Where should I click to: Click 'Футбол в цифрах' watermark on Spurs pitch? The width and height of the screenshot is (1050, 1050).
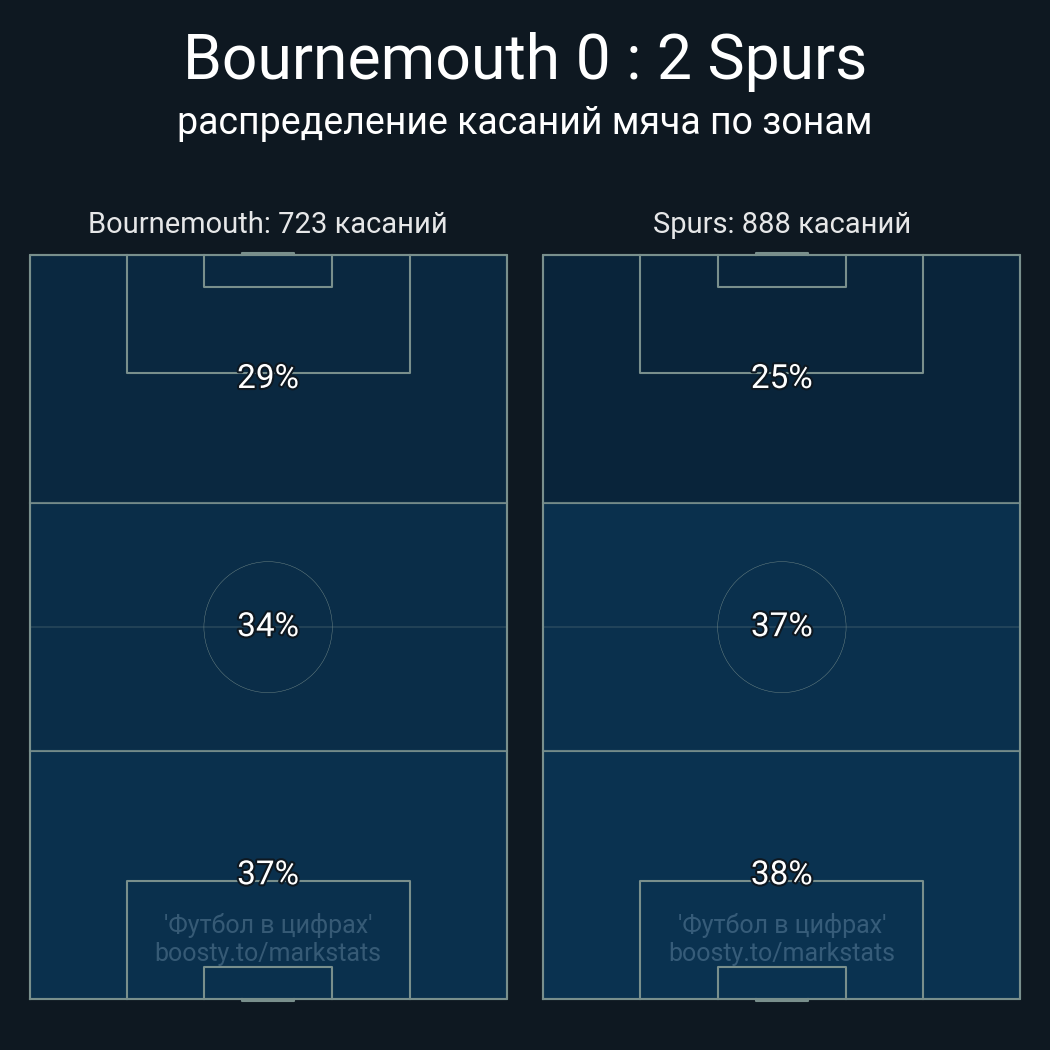coord(781,925)
